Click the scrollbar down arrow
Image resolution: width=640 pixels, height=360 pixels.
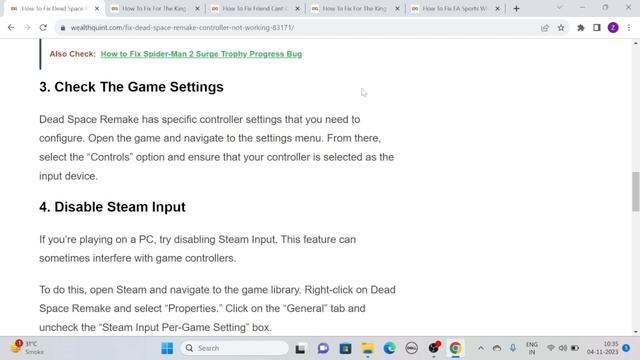click(x=636, y=332)
